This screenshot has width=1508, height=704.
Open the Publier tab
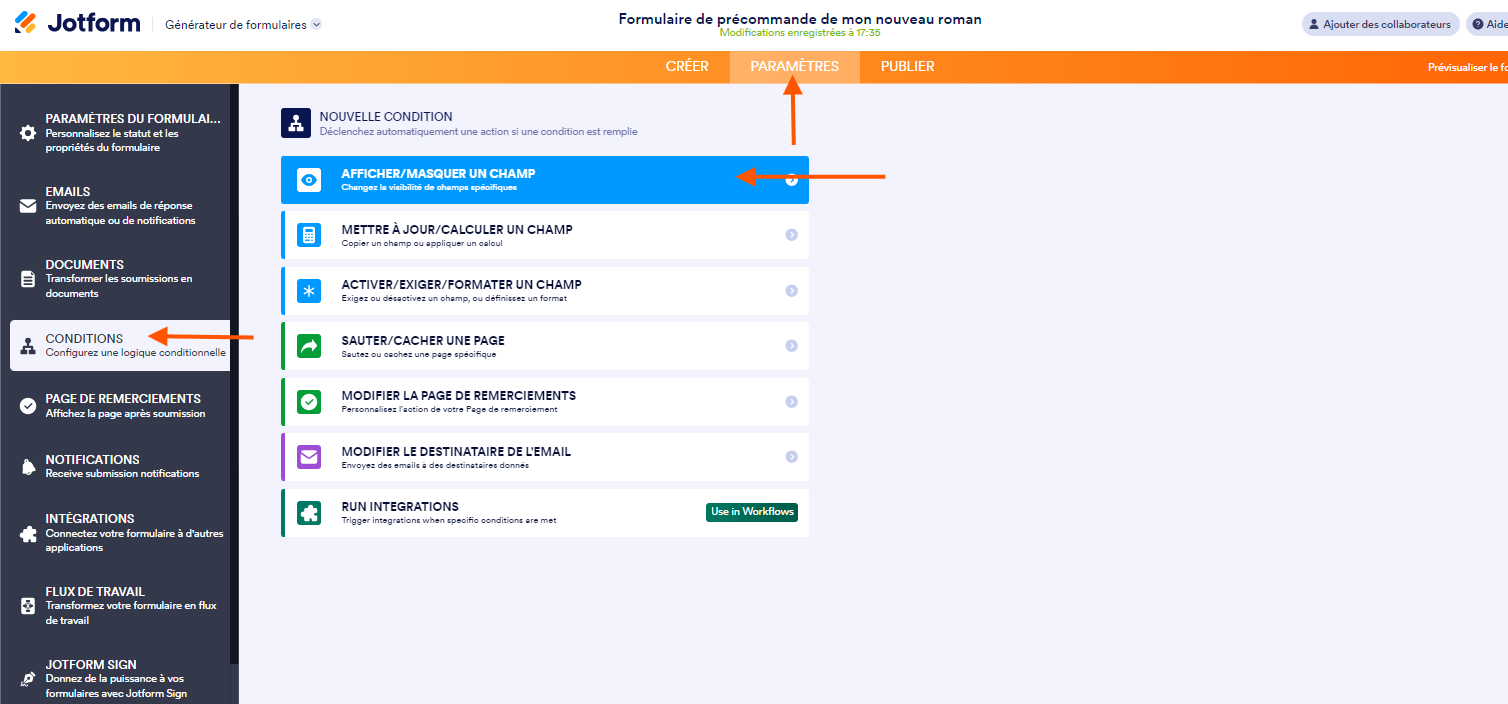906,66
